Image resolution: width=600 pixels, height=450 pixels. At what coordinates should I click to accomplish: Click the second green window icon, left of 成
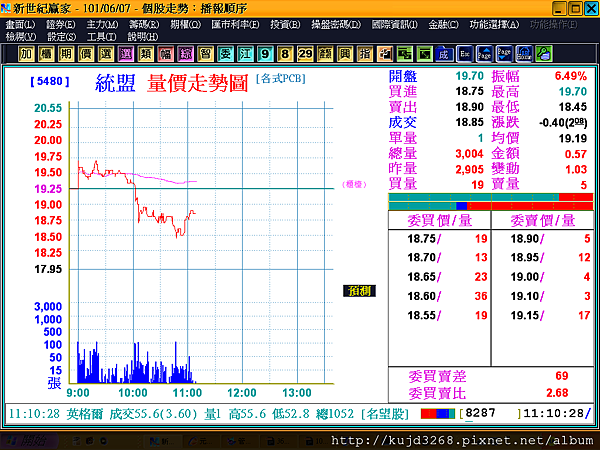(424, 54)
